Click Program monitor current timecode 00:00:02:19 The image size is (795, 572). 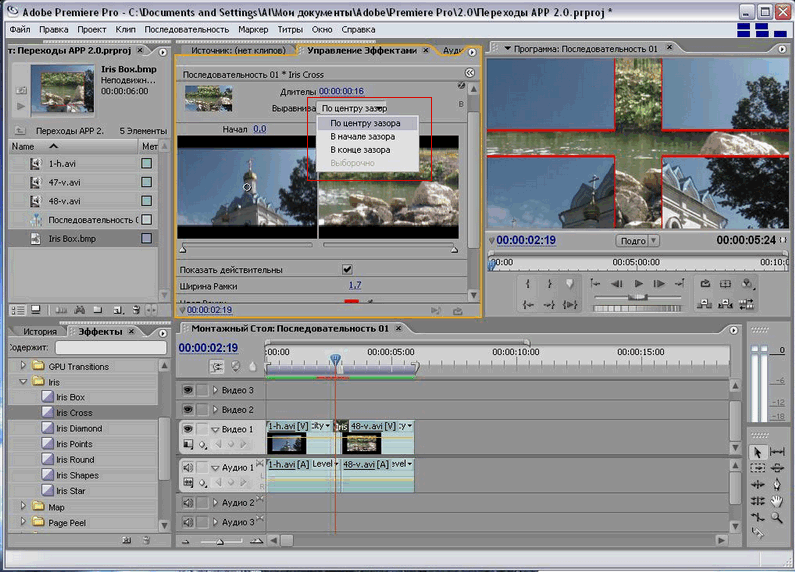point(526,240)
